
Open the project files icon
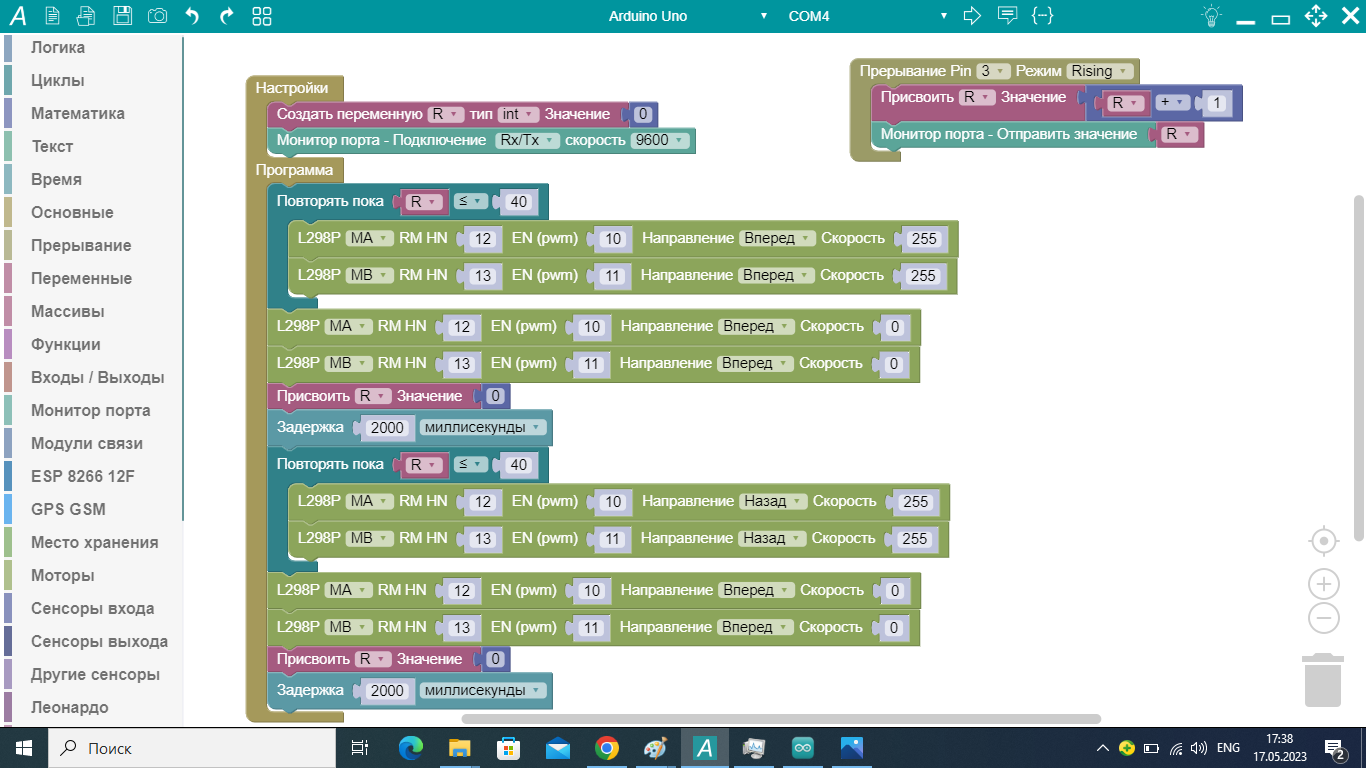pos(87,16)
